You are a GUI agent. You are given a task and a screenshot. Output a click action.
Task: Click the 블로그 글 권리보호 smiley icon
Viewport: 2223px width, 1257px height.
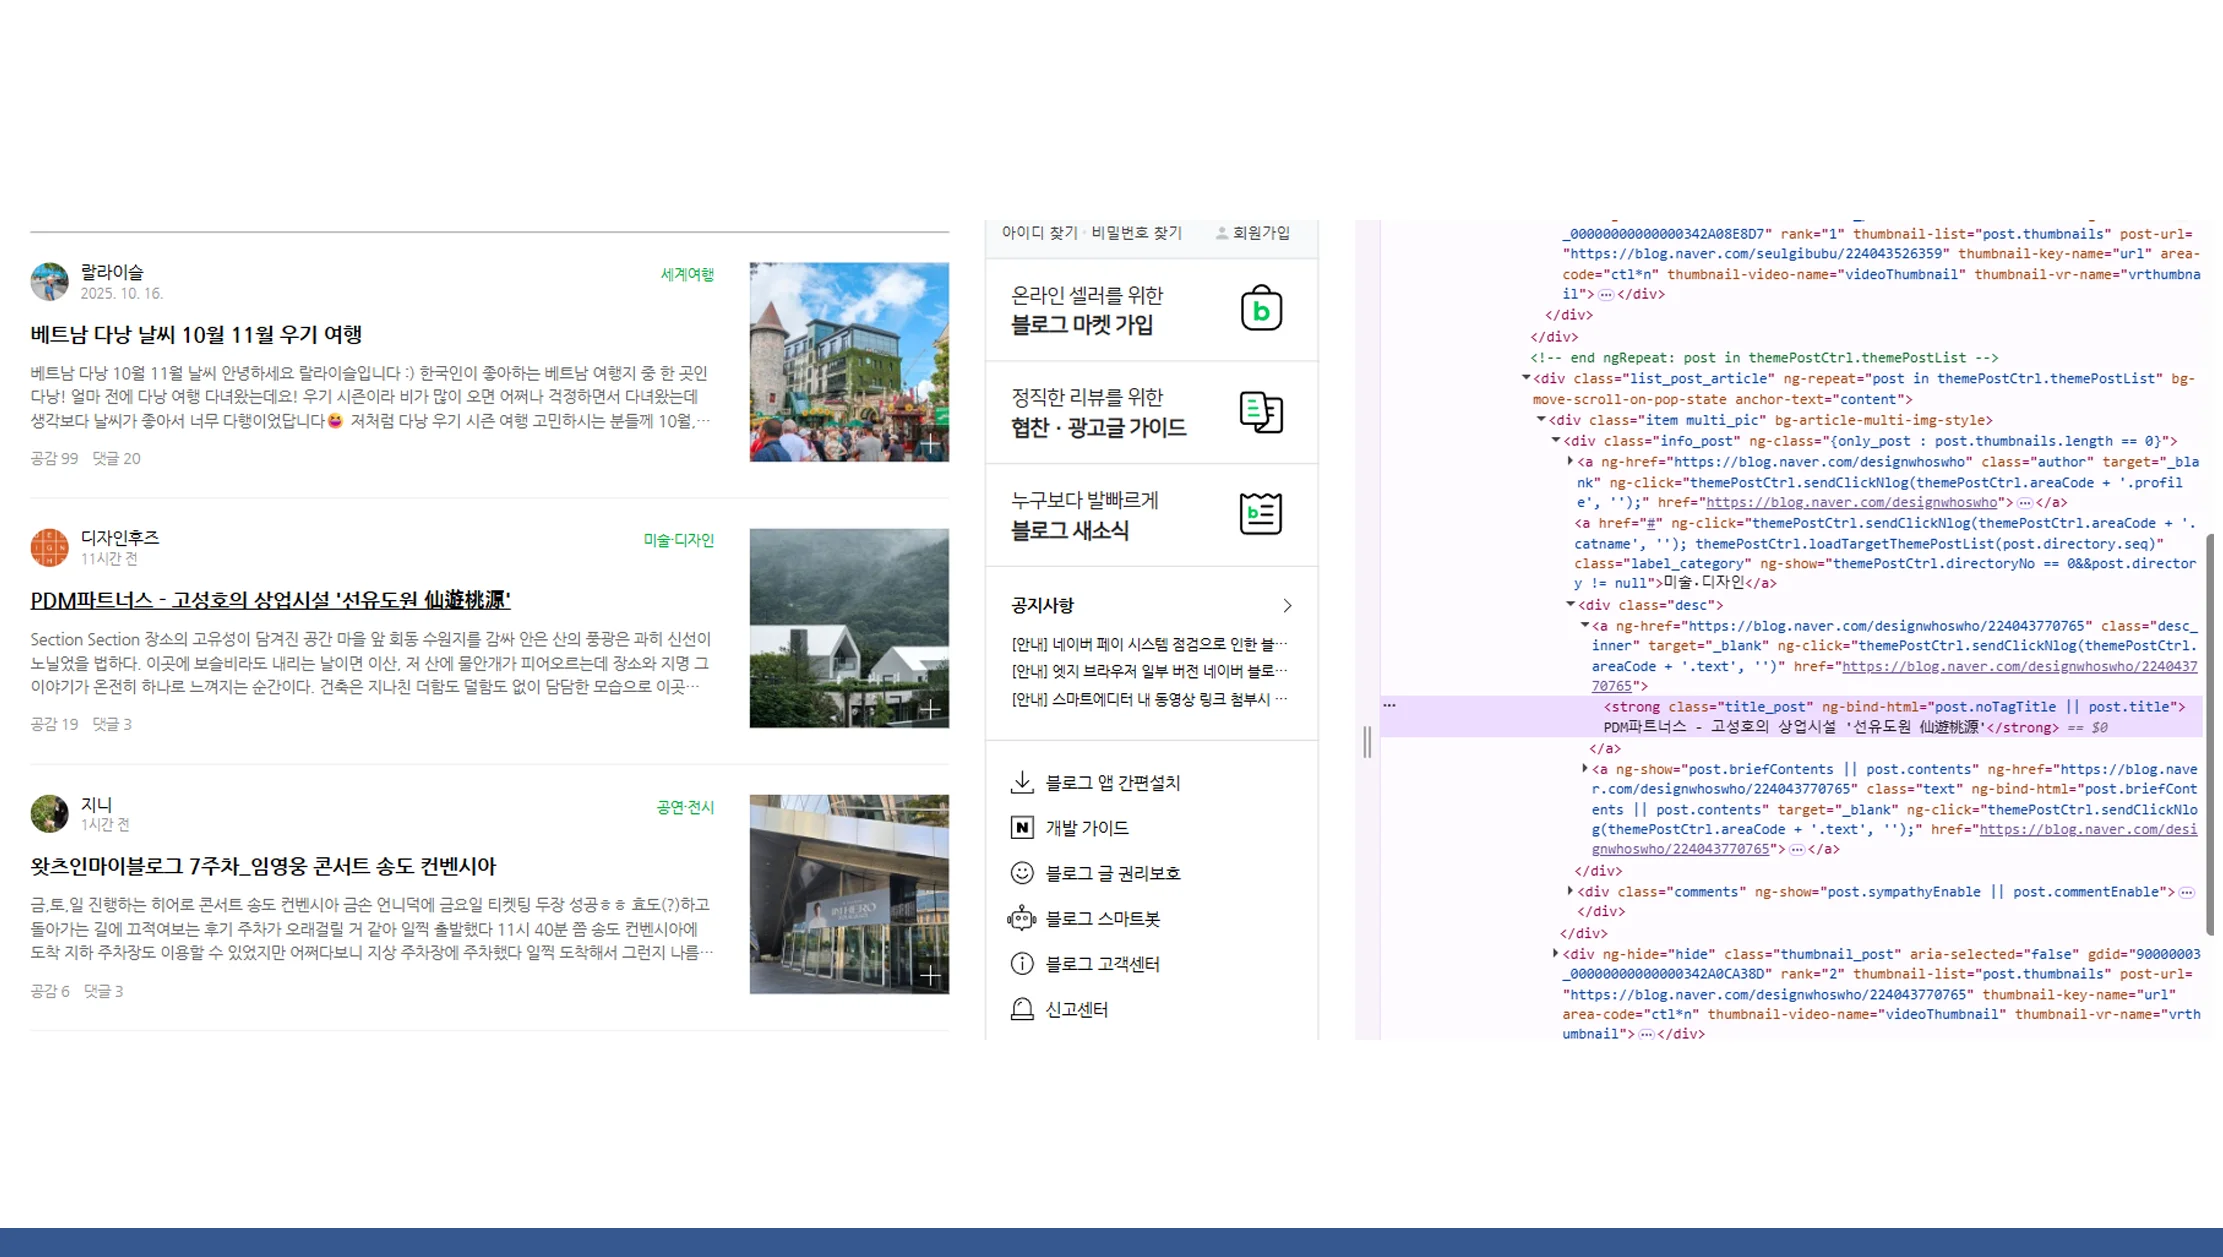[x=1021, y=872]
